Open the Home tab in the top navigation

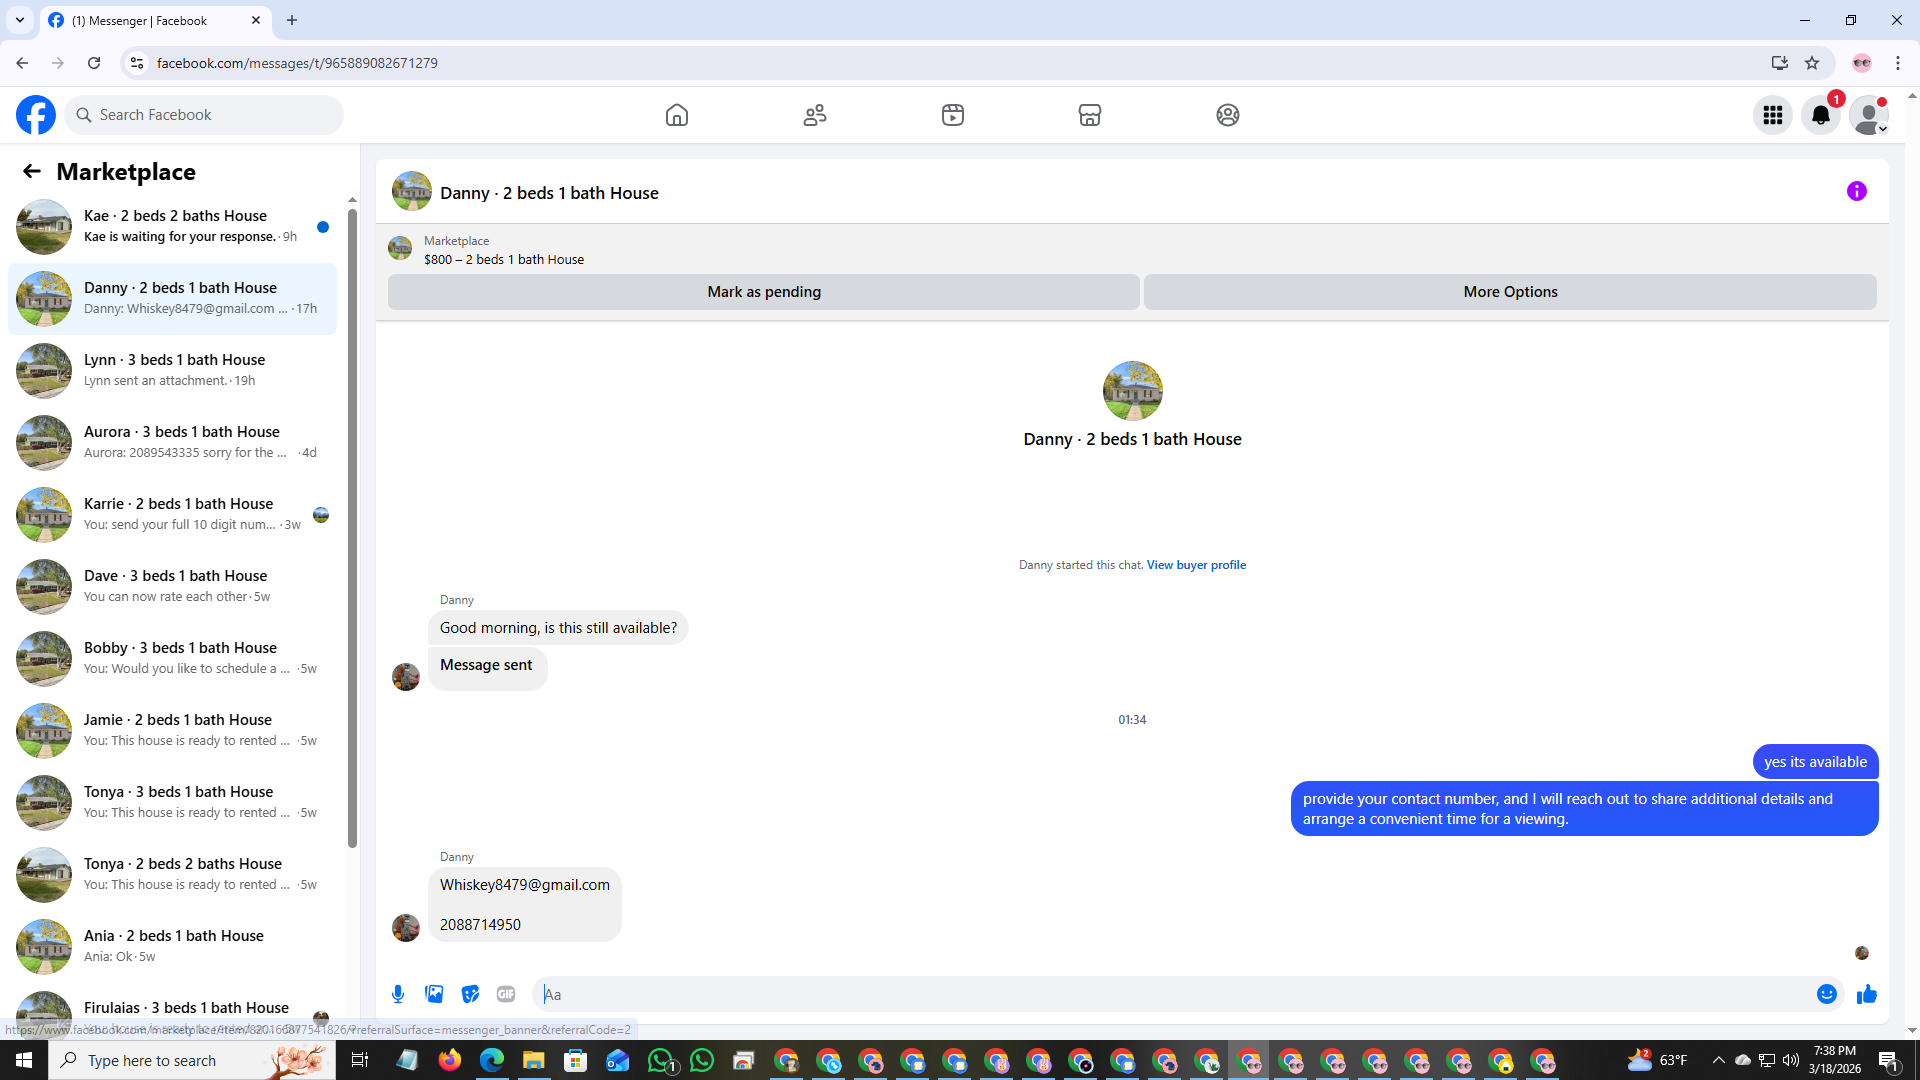click(677, 115)
